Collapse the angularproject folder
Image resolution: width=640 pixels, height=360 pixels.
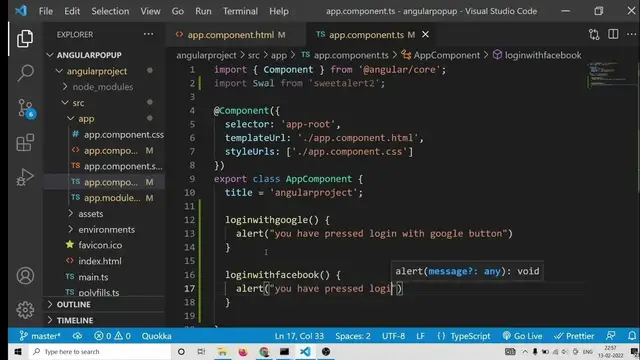click(97, 71)
